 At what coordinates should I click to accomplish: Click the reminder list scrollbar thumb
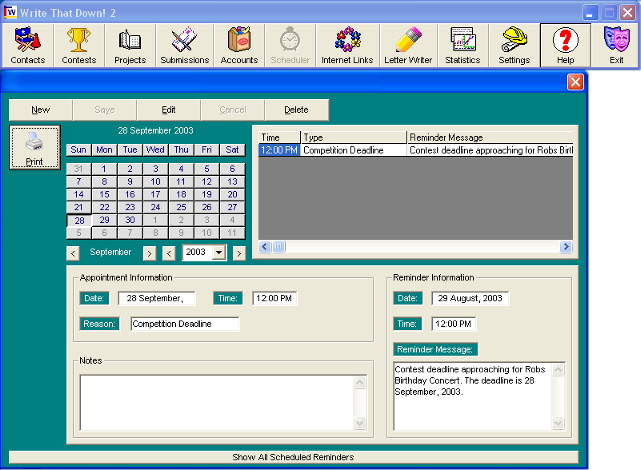coord(279,246)
